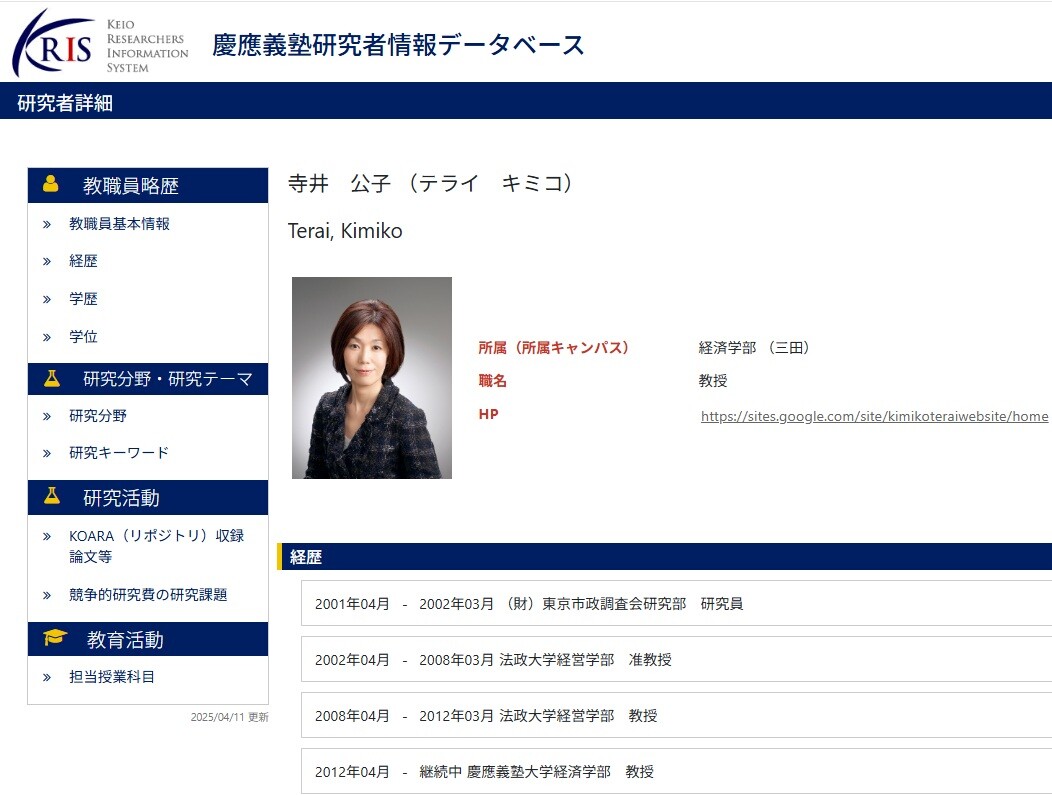
Task: Open the 学位 section link
Action: click(83, 337)
